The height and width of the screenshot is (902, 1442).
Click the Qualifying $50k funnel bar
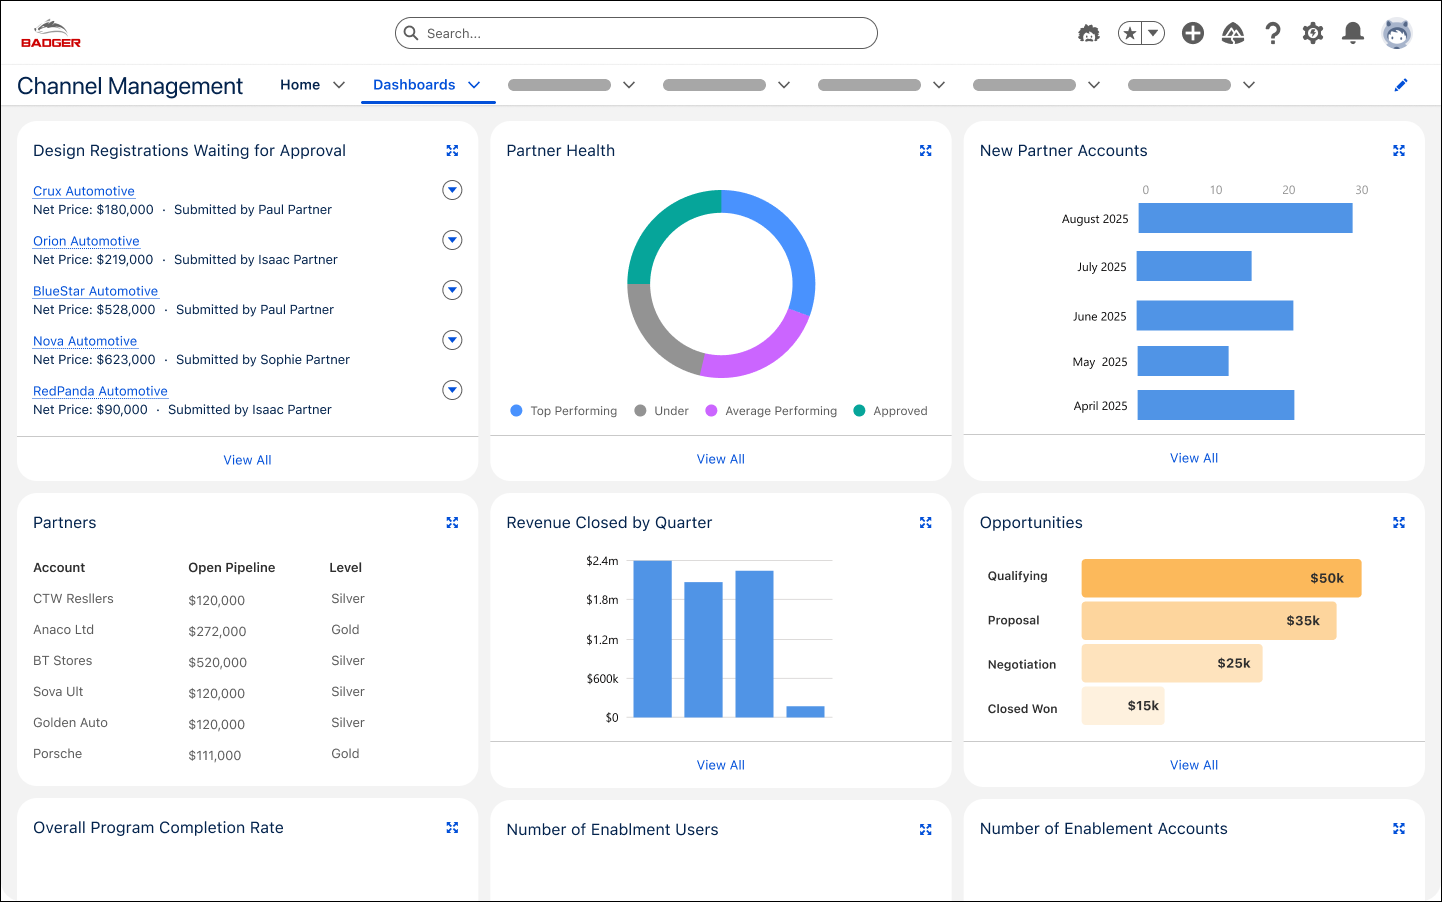point(1221,578)
